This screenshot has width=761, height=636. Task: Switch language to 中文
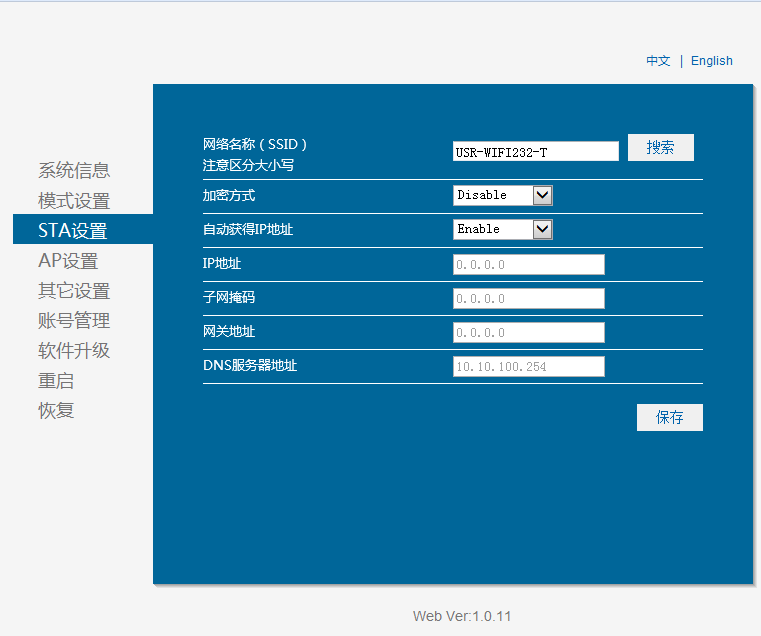pyautogui.click(x=658, y=61)
